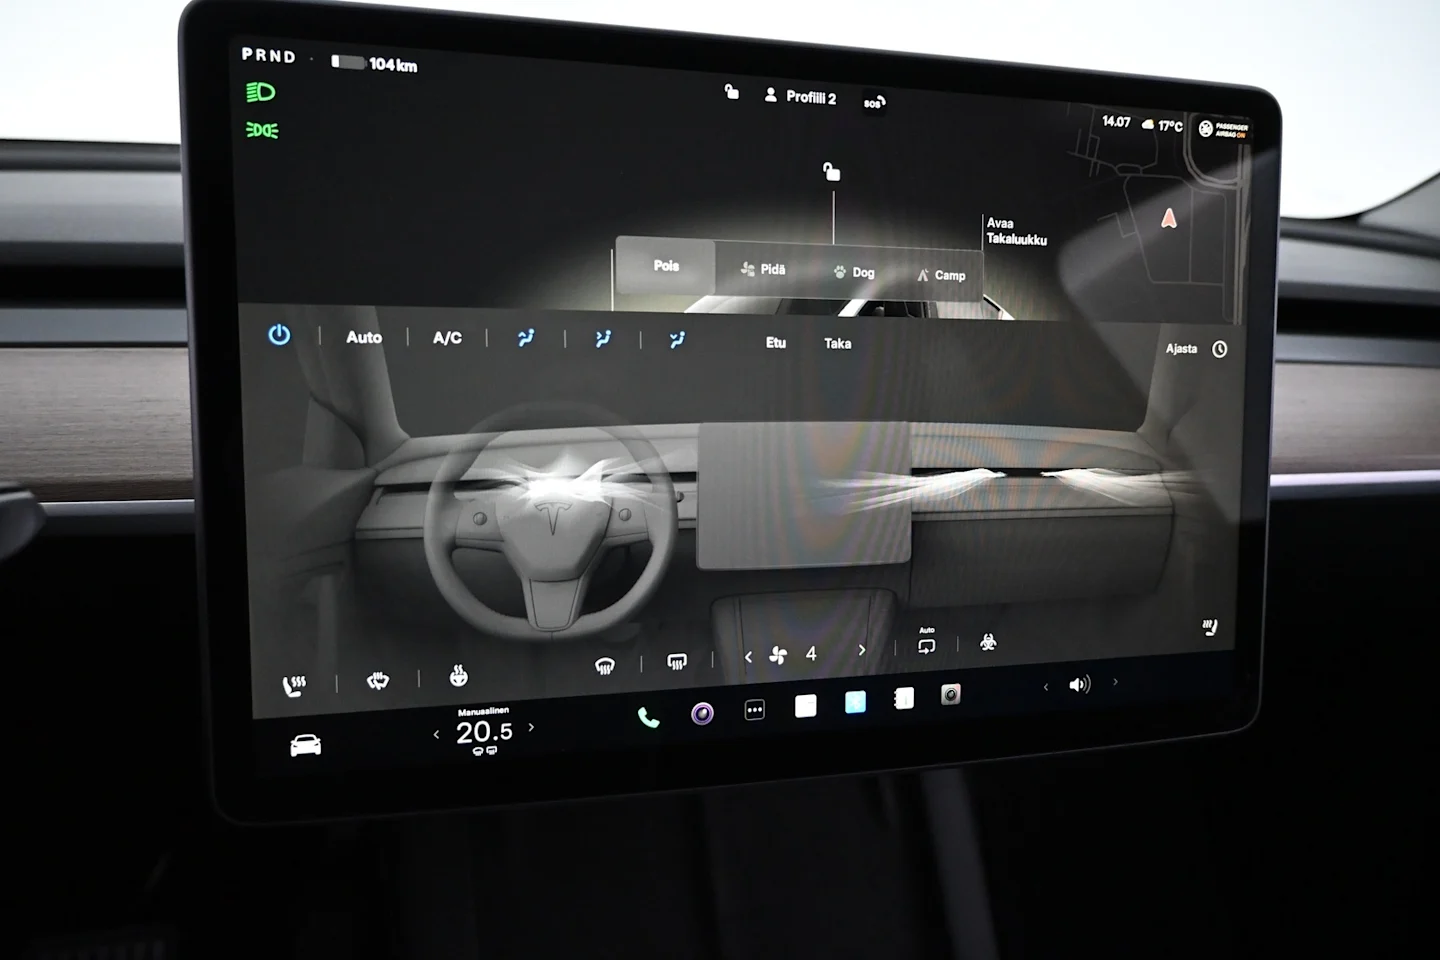This screenshot has height=960, width=1440.
Task: Select Camp mode
Action: click(941, 275)
